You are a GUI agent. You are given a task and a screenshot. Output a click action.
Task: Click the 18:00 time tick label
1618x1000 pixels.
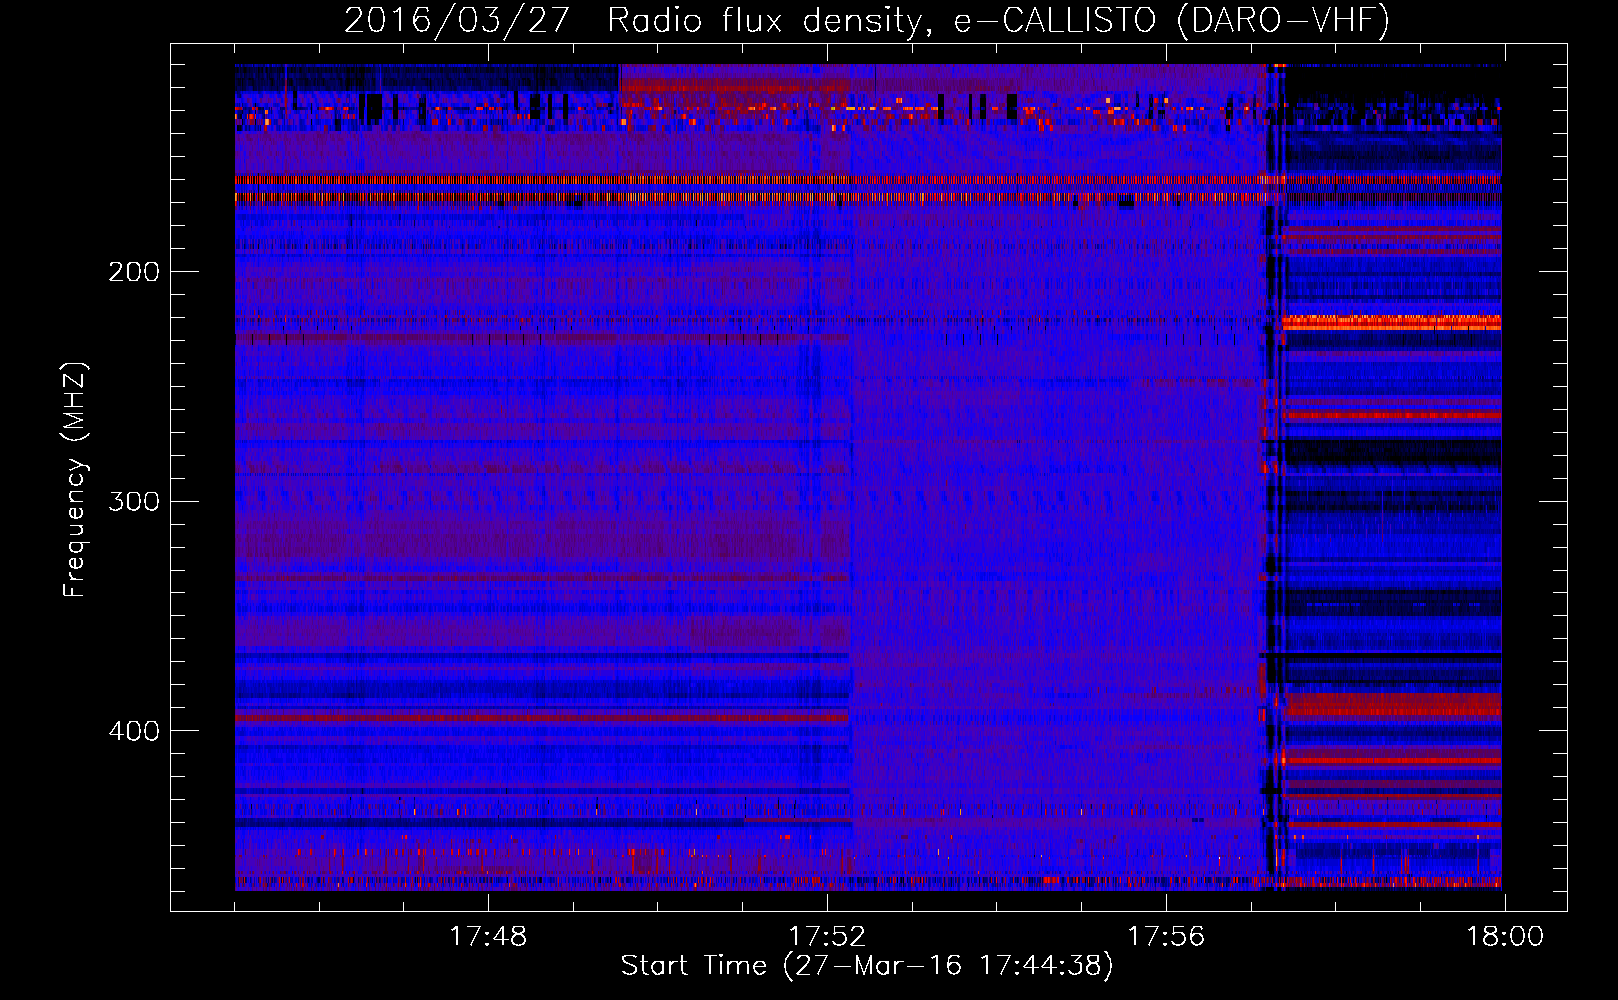1505,937
